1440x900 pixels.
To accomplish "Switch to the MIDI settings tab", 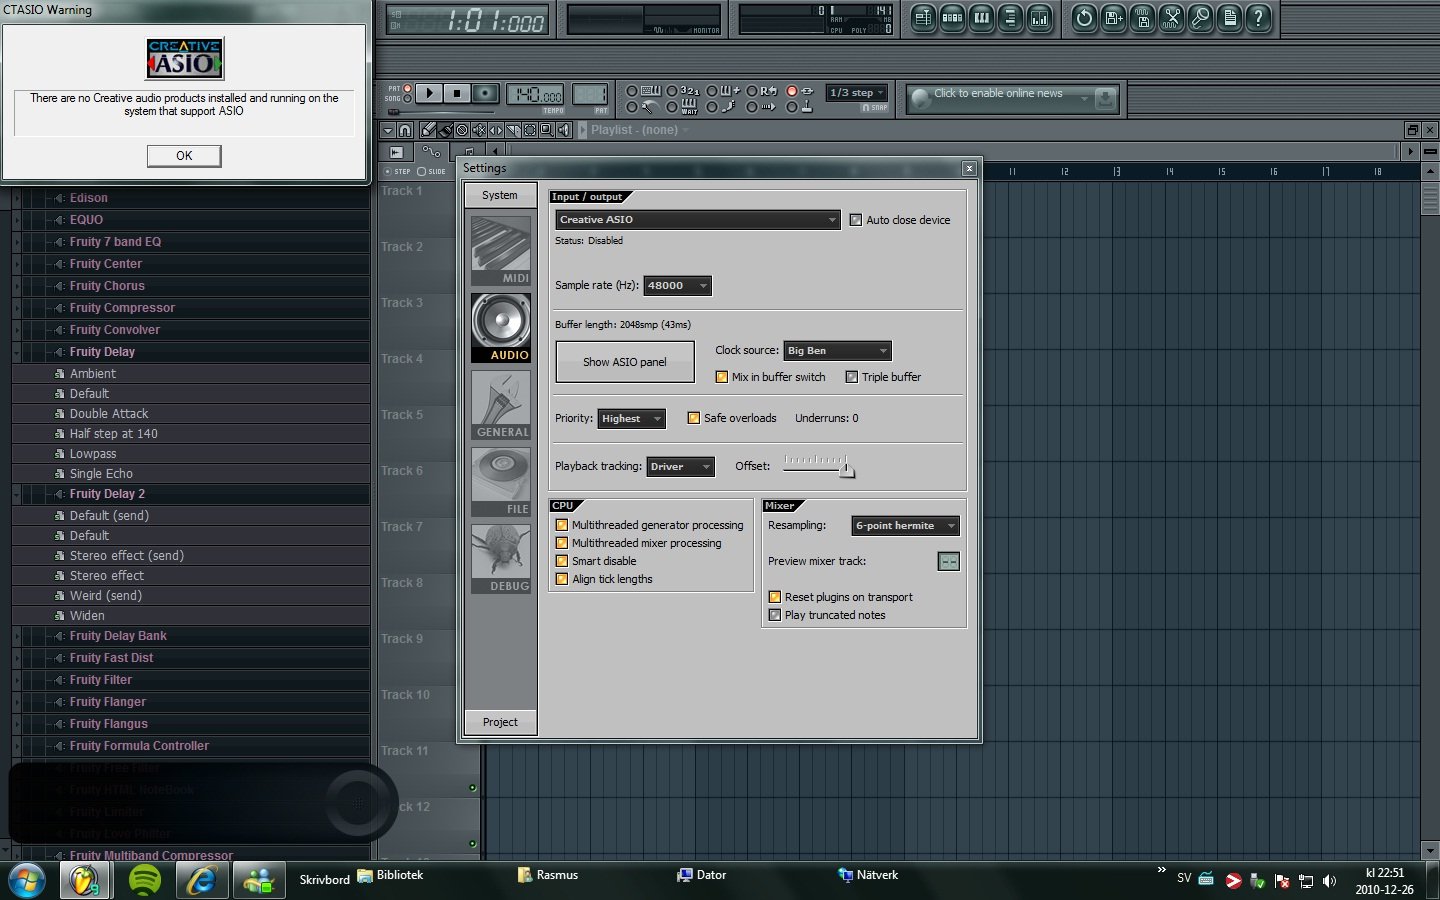I will [x=501, y=251].
